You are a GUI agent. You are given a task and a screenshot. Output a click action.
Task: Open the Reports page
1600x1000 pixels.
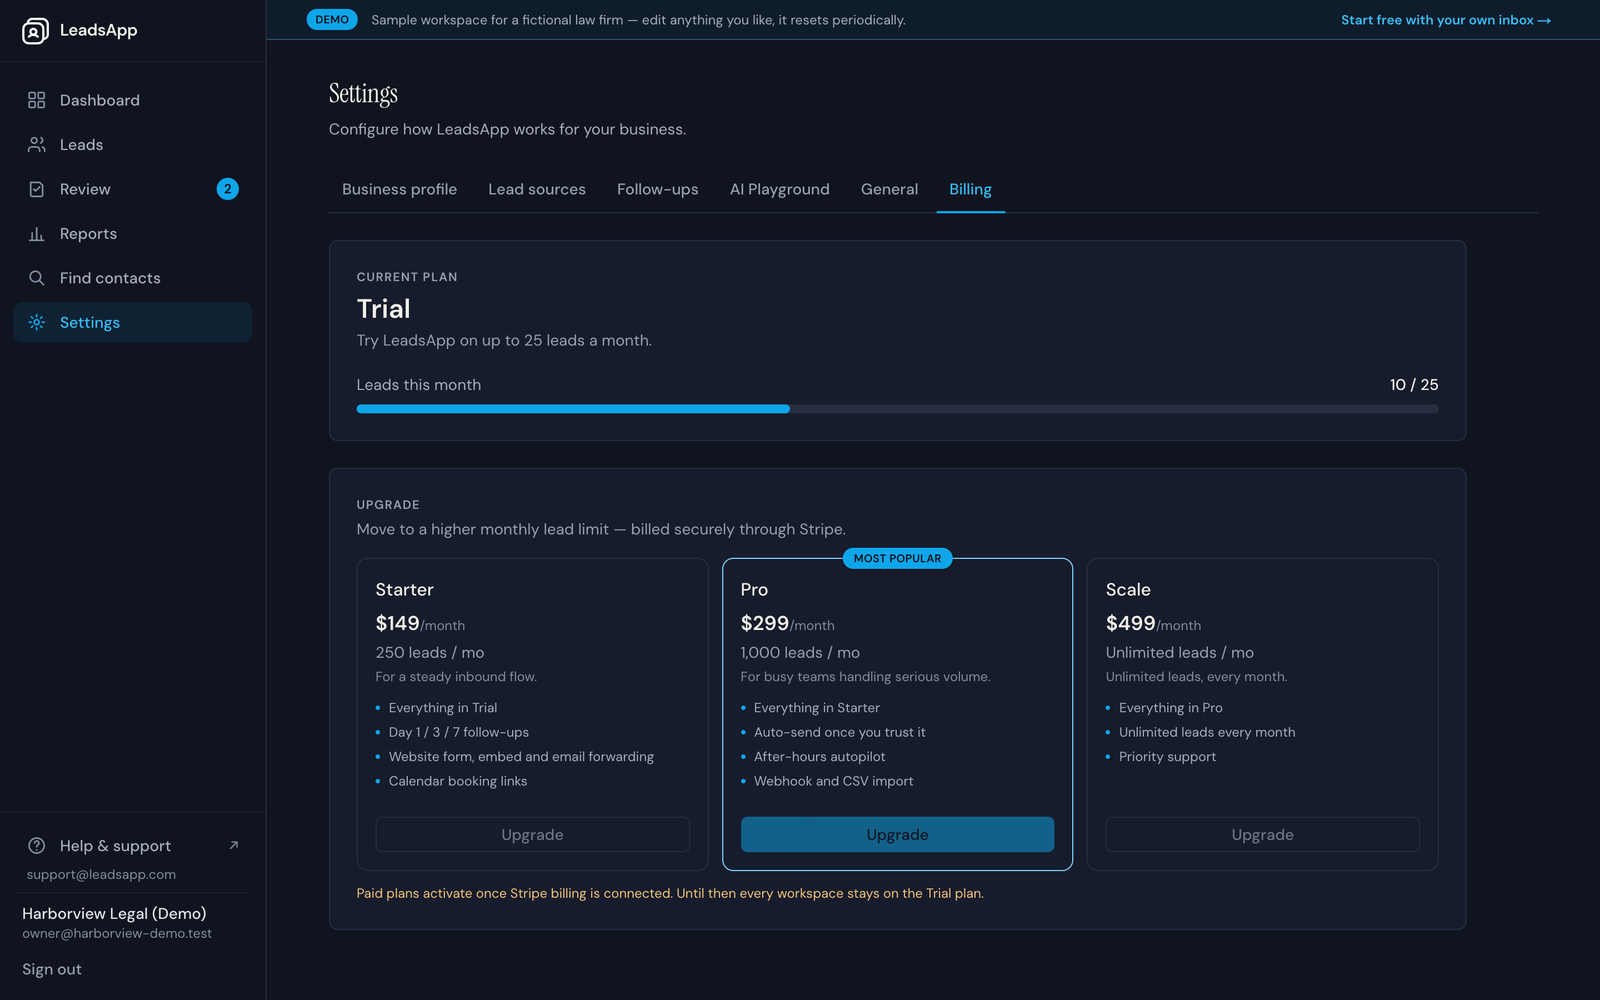click(132, 234)
